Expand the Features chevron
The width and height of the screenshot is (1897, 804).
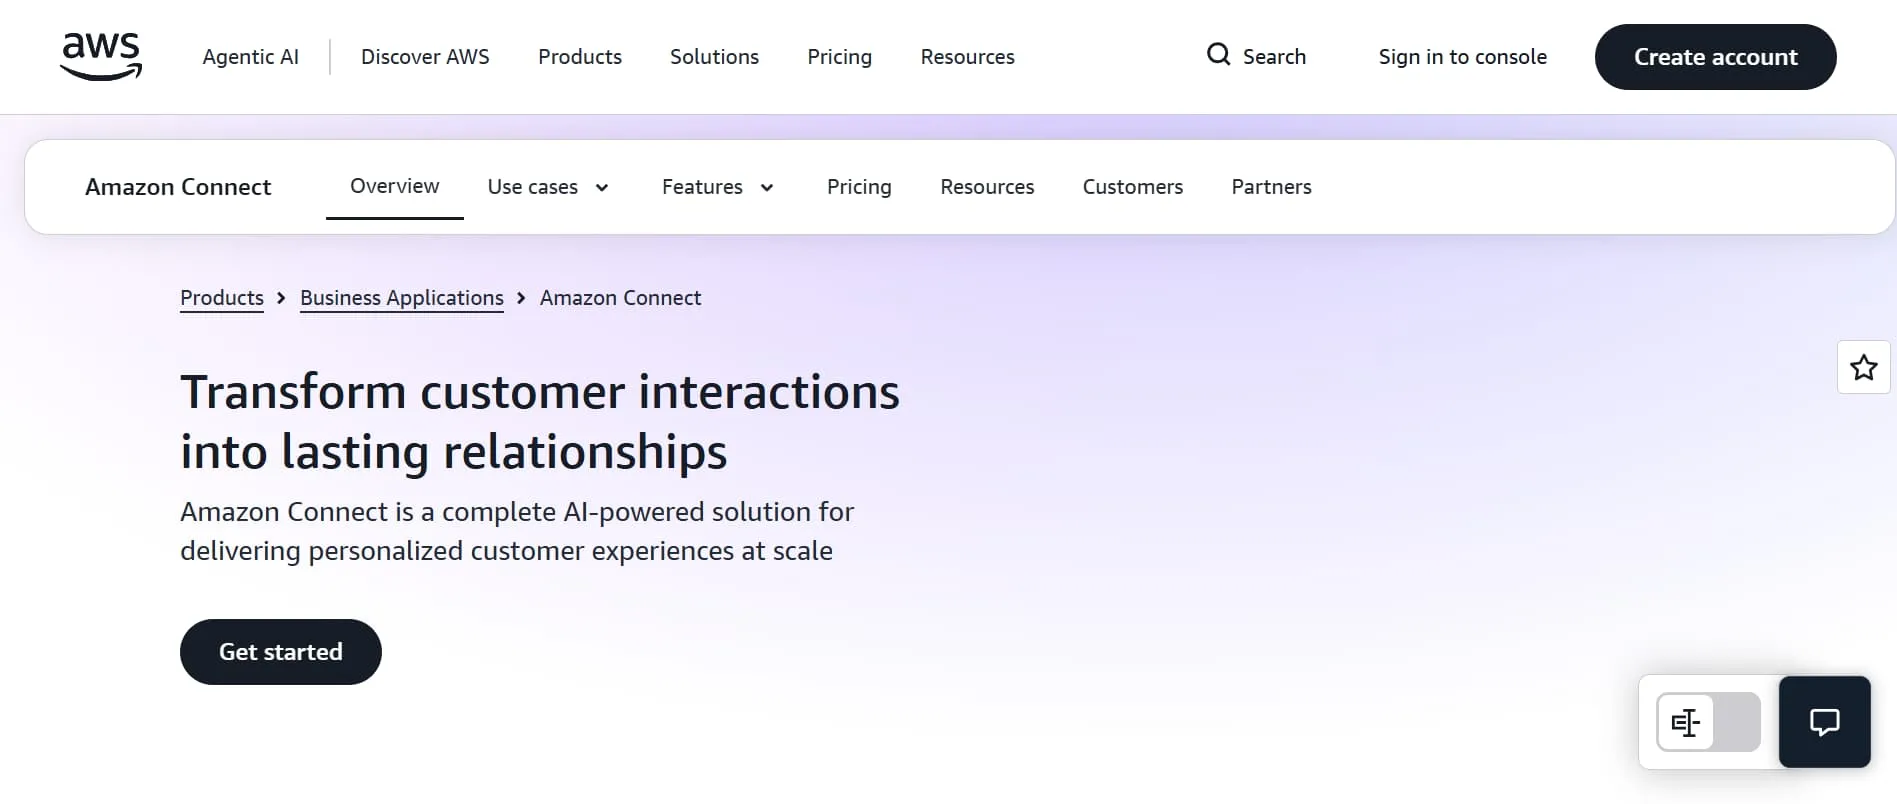tap(767, 188)
